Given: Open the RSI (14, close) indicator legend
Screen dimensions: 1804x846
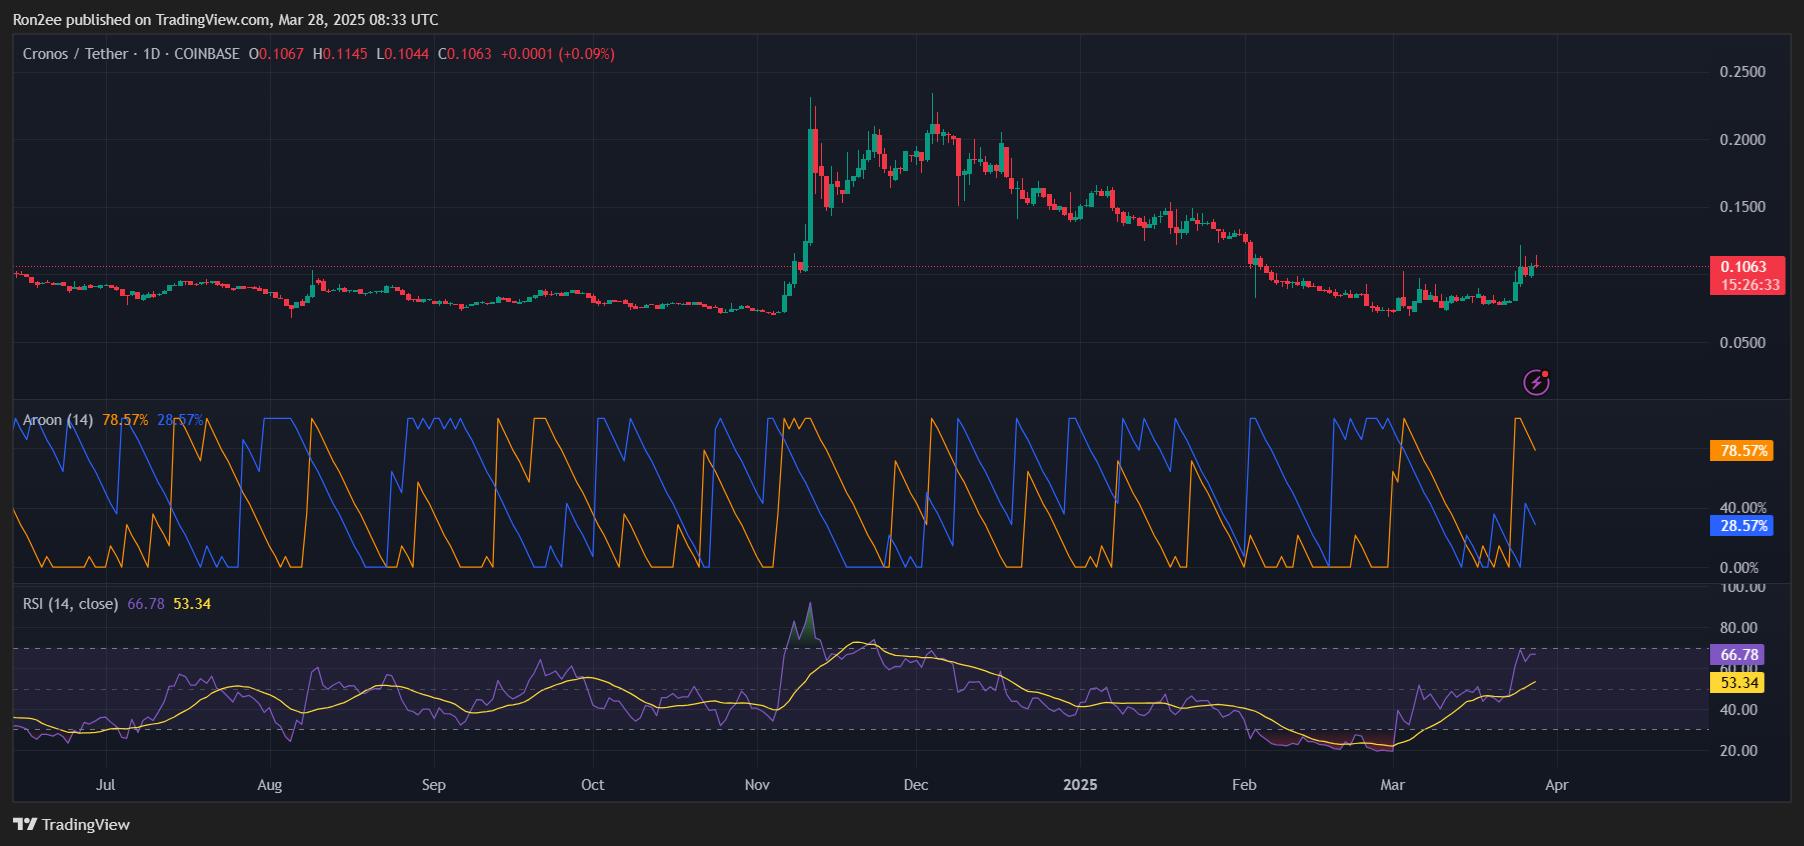Looking at the screenshot, I should 70,604.
